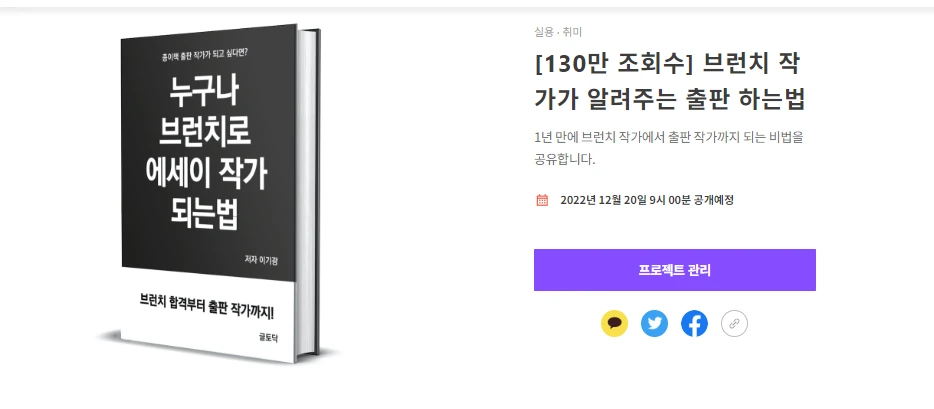Share project on Twitter

pyautogui.click(x=654, y=324)
